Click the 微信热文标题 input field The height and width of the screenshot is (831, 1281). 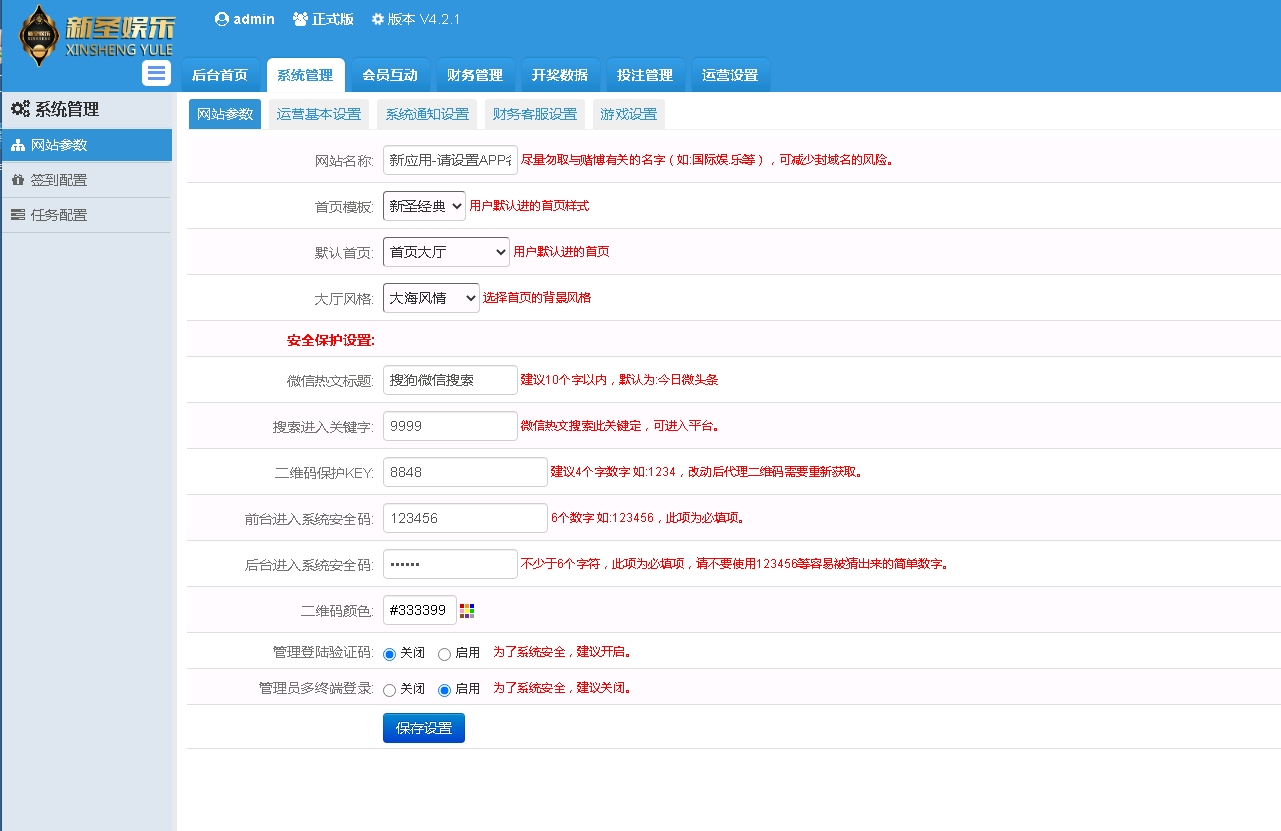[450, 380]
